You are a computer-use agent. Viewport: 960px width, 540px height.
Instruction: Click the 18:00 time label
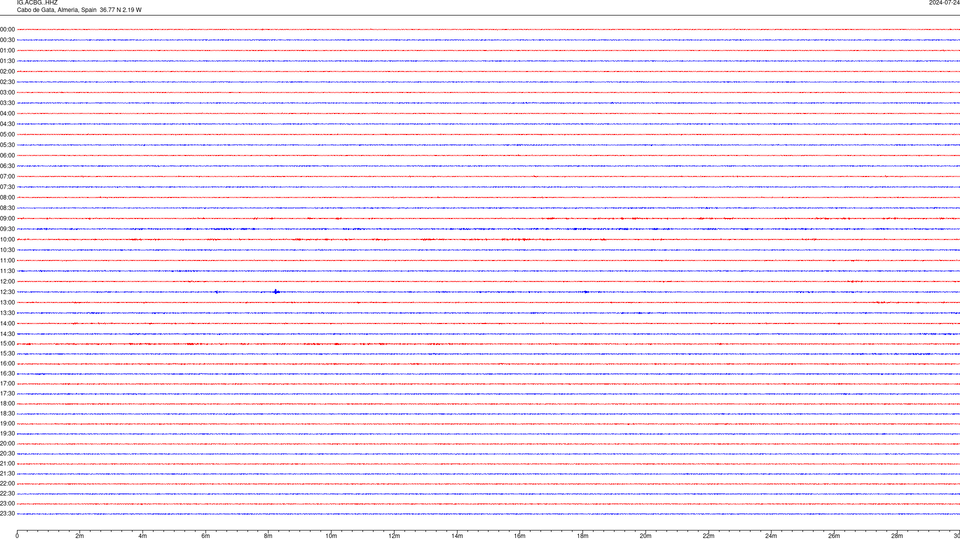pyautogui.click(x=7, y=403)
